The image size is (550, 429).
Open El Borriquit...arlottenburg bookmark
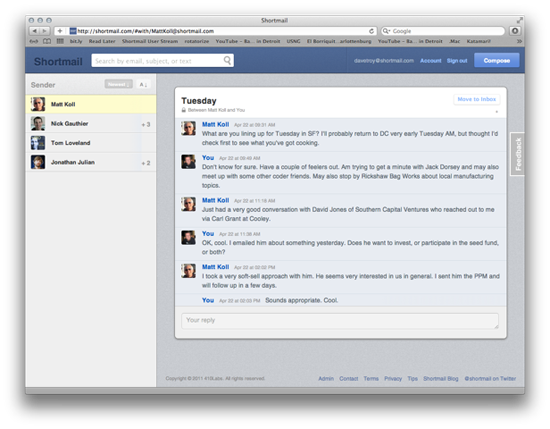339,41
